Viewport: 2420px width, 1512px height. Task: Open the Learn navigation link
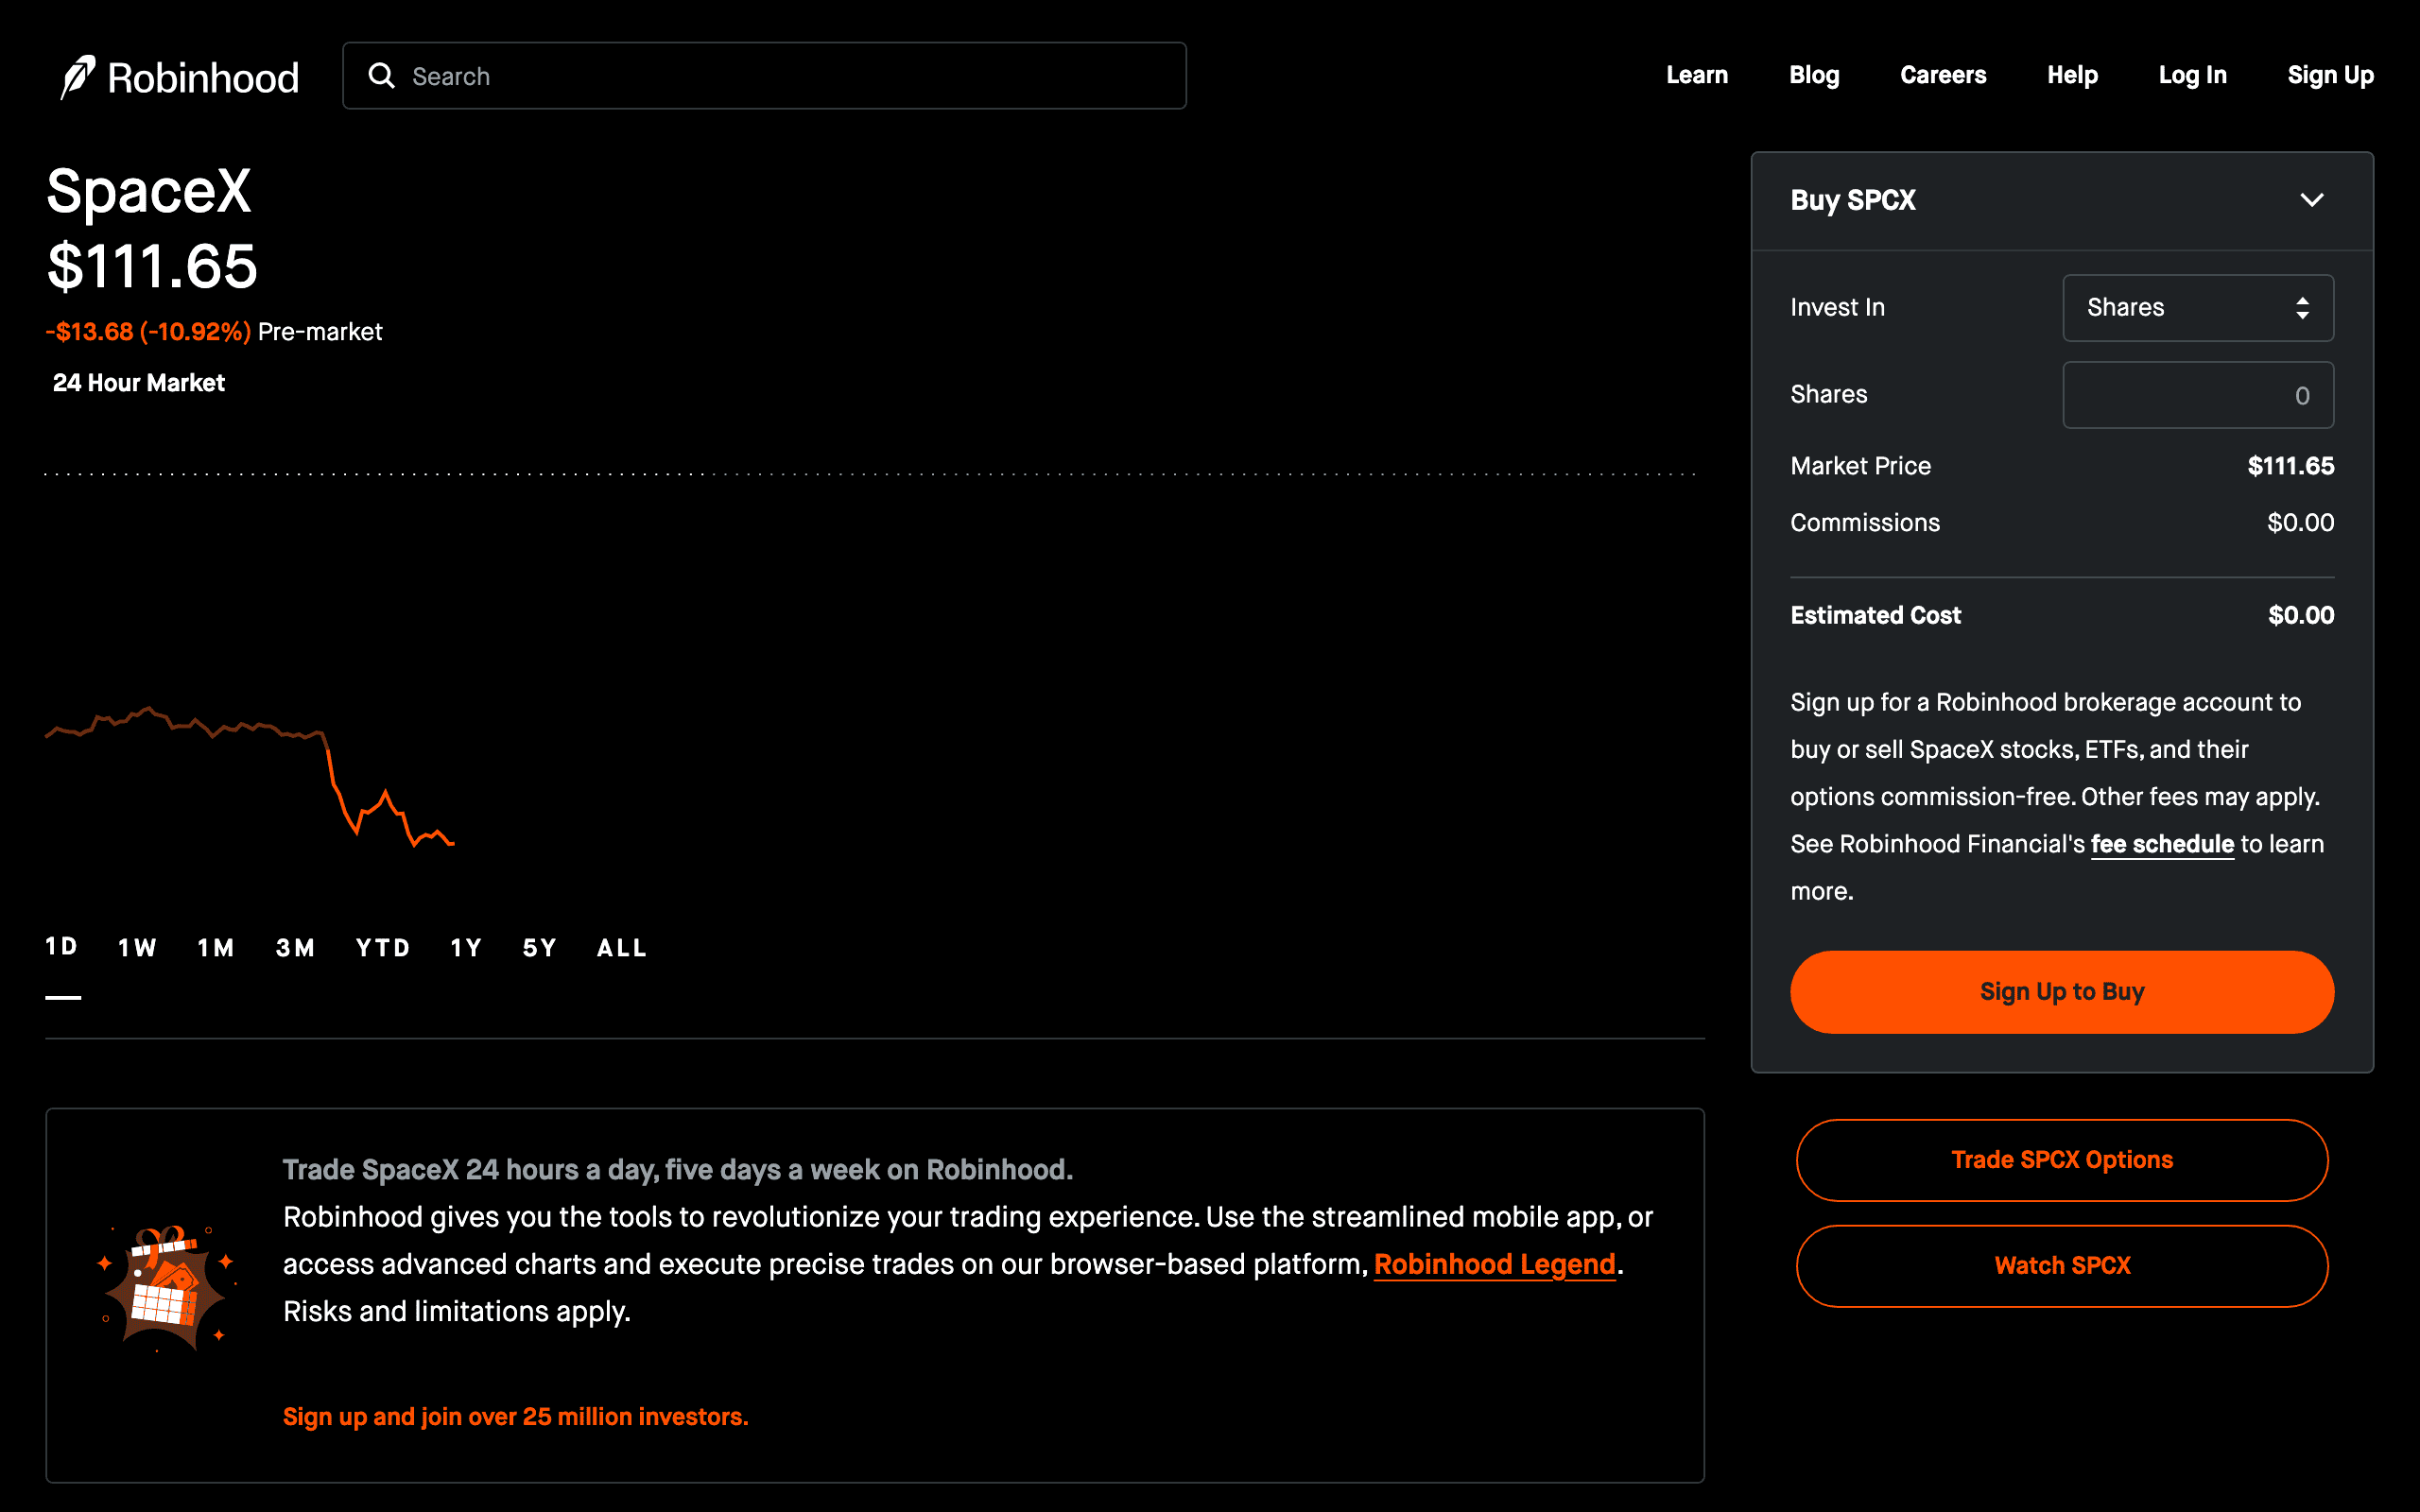1696,75
